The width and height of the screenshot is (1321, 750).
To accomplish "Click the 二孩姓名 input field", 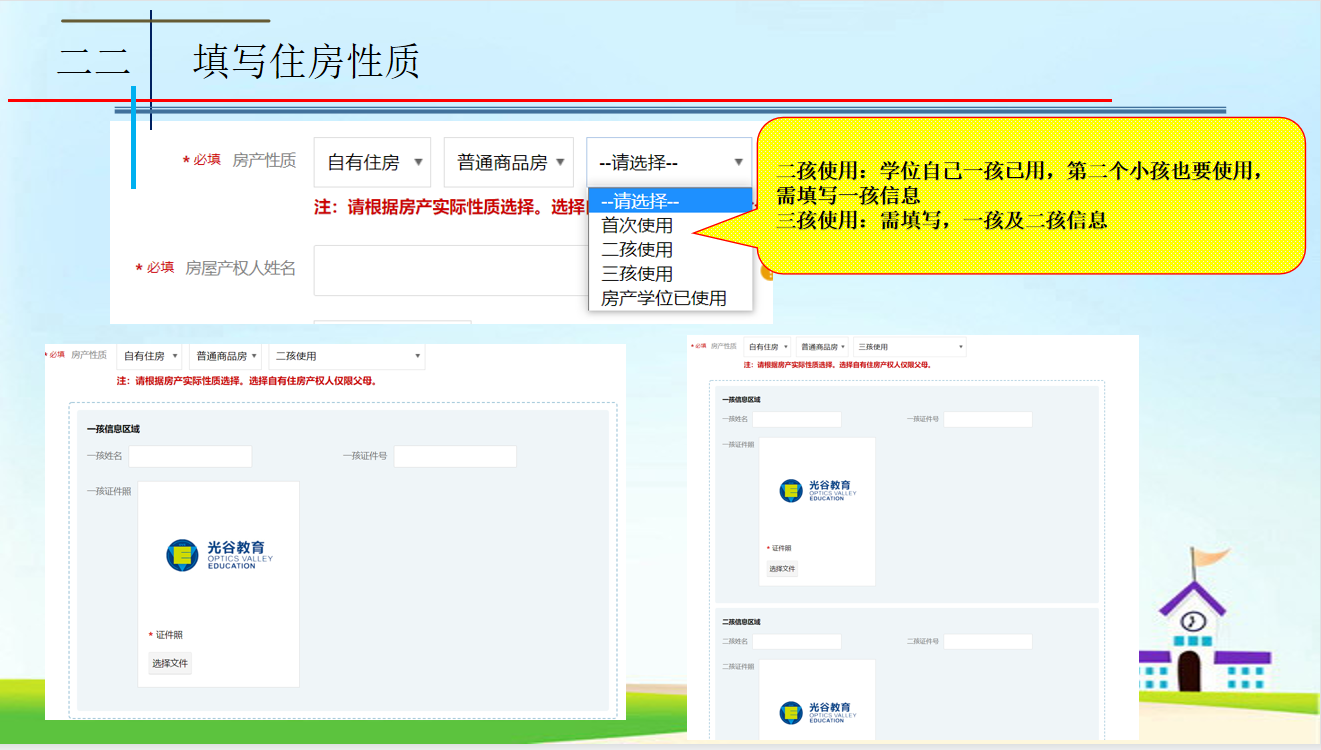I will pos(796,642).
